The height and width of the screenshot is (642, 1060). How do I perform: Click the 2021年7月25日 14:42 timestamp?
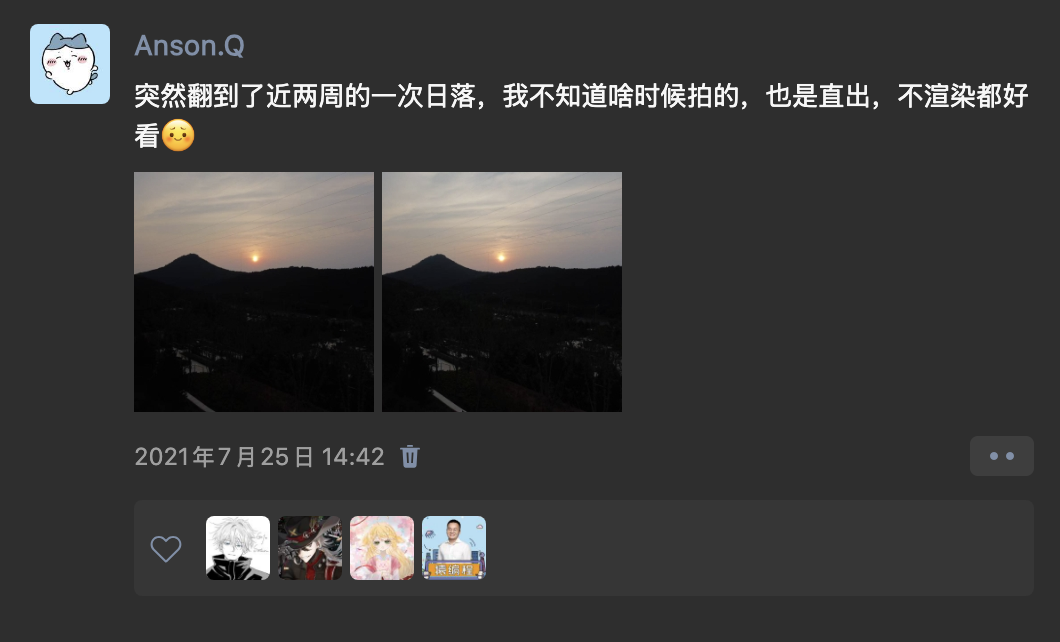coord(260,457)
